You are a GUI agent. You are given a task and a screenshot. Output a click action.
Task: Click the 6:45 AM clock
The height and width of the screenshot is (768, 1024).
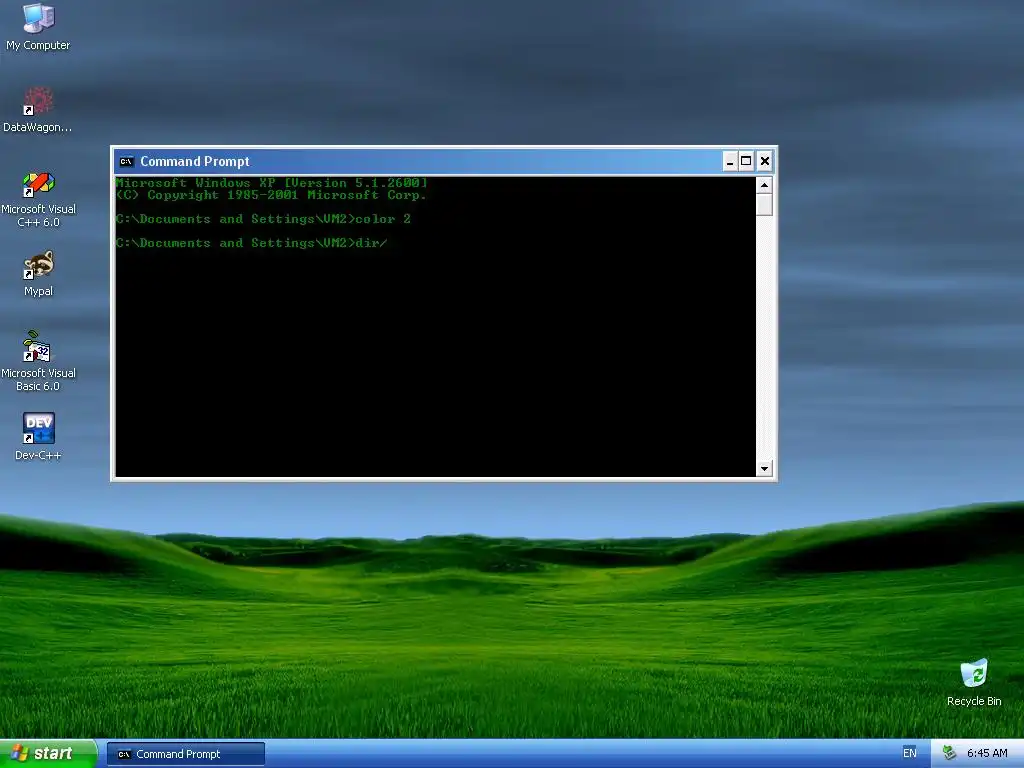tap(987, 753)
